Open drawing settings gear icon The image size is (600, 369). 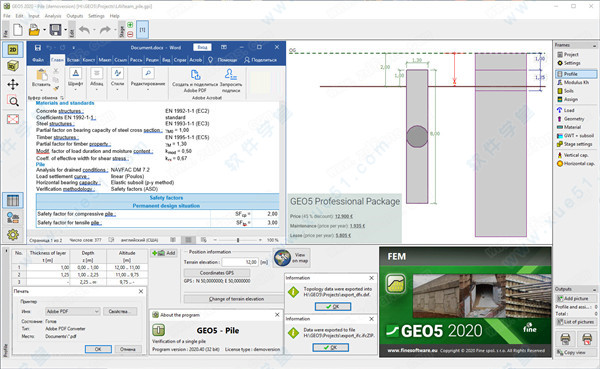(x=13, y=234)
